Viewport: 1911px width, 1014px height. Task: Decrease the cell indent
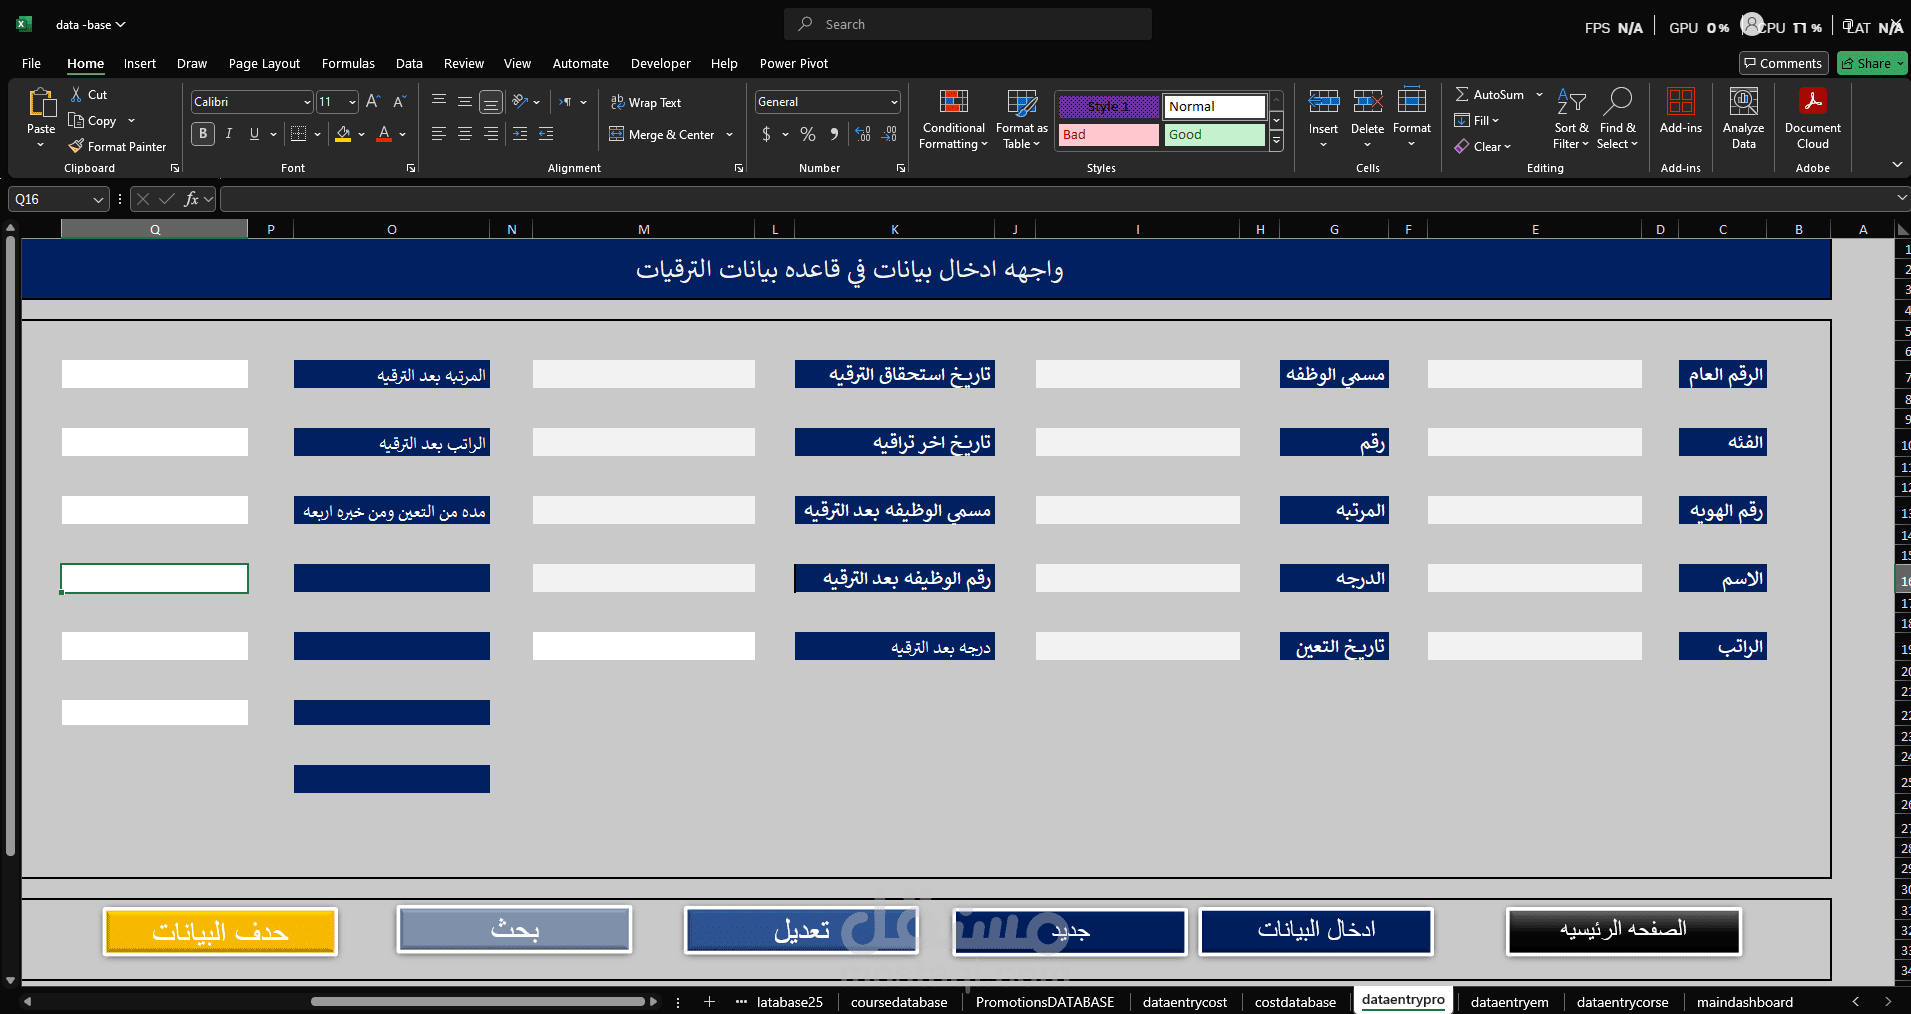click(x=520, y=134)
